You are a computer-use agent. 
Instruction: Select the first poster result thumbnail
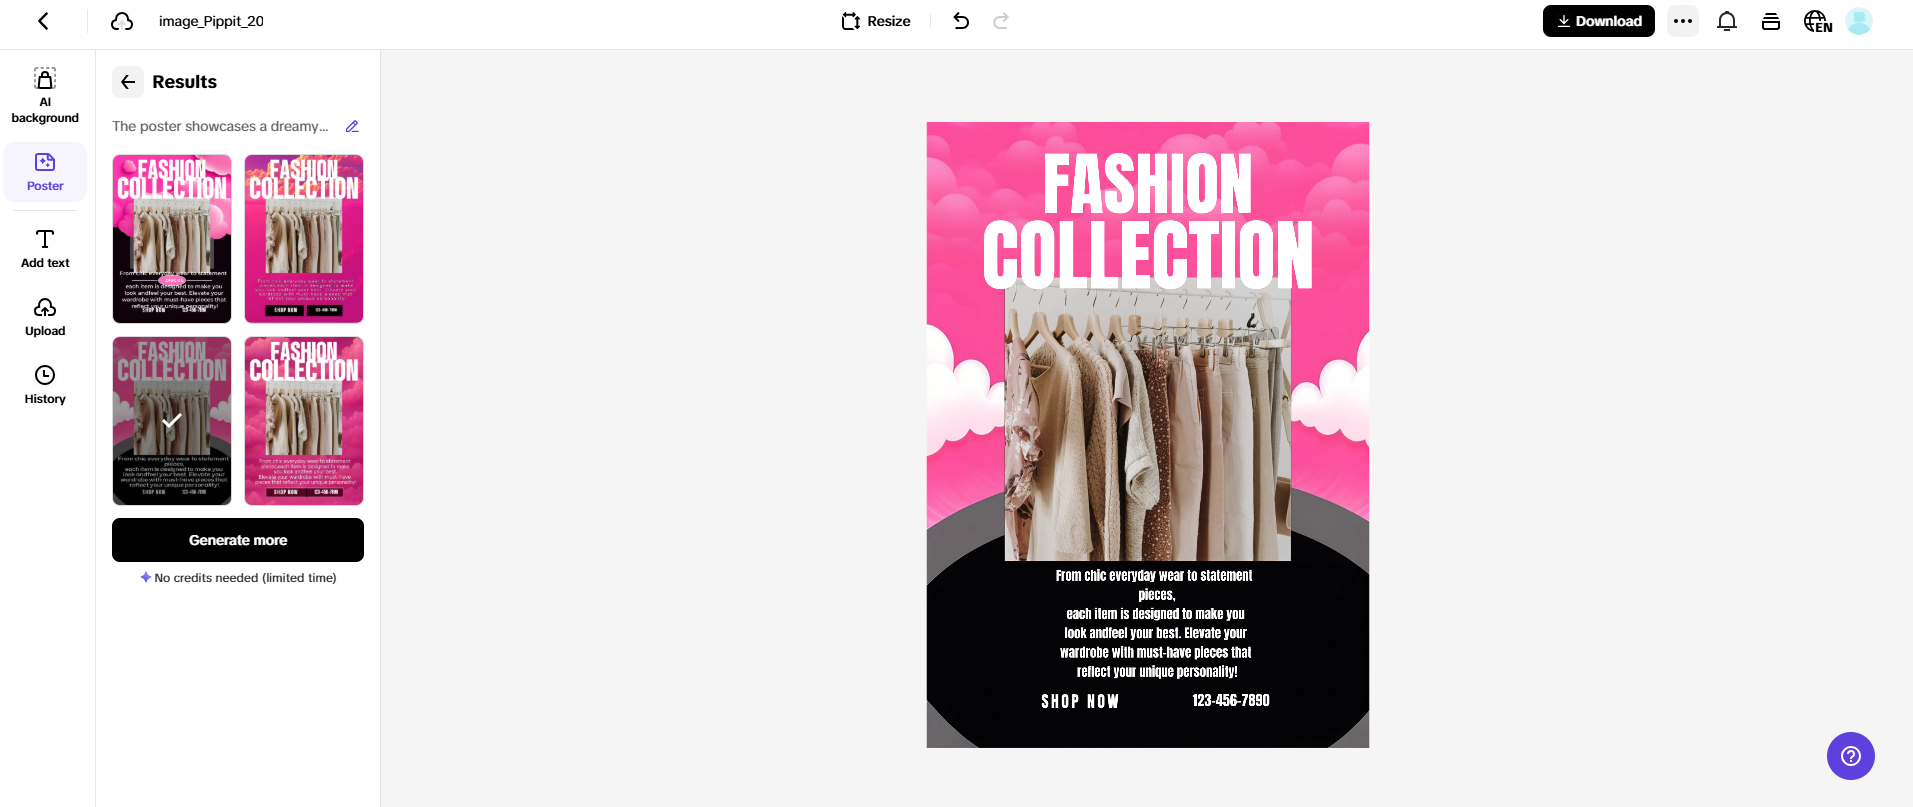[172, 239]
